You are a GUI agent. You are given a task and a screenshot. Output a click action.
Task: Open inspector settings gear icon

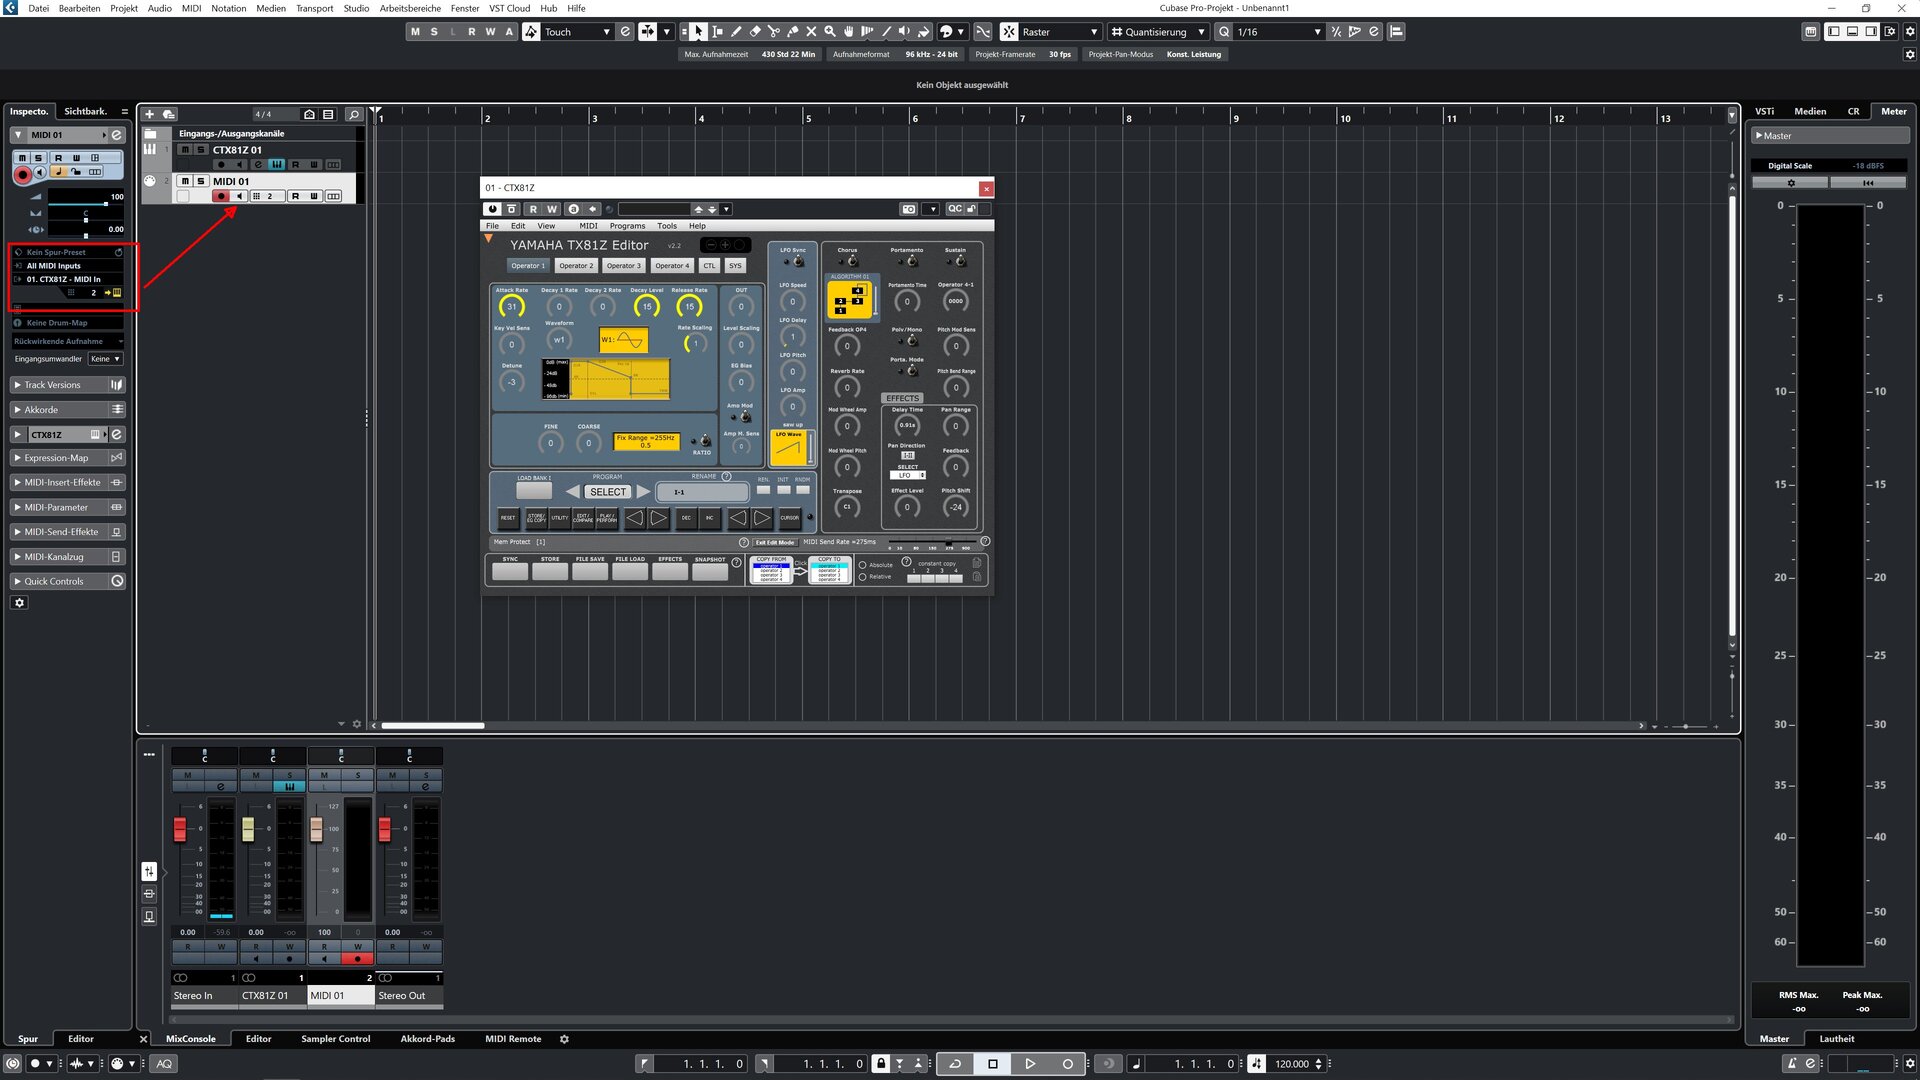(19, 603)
